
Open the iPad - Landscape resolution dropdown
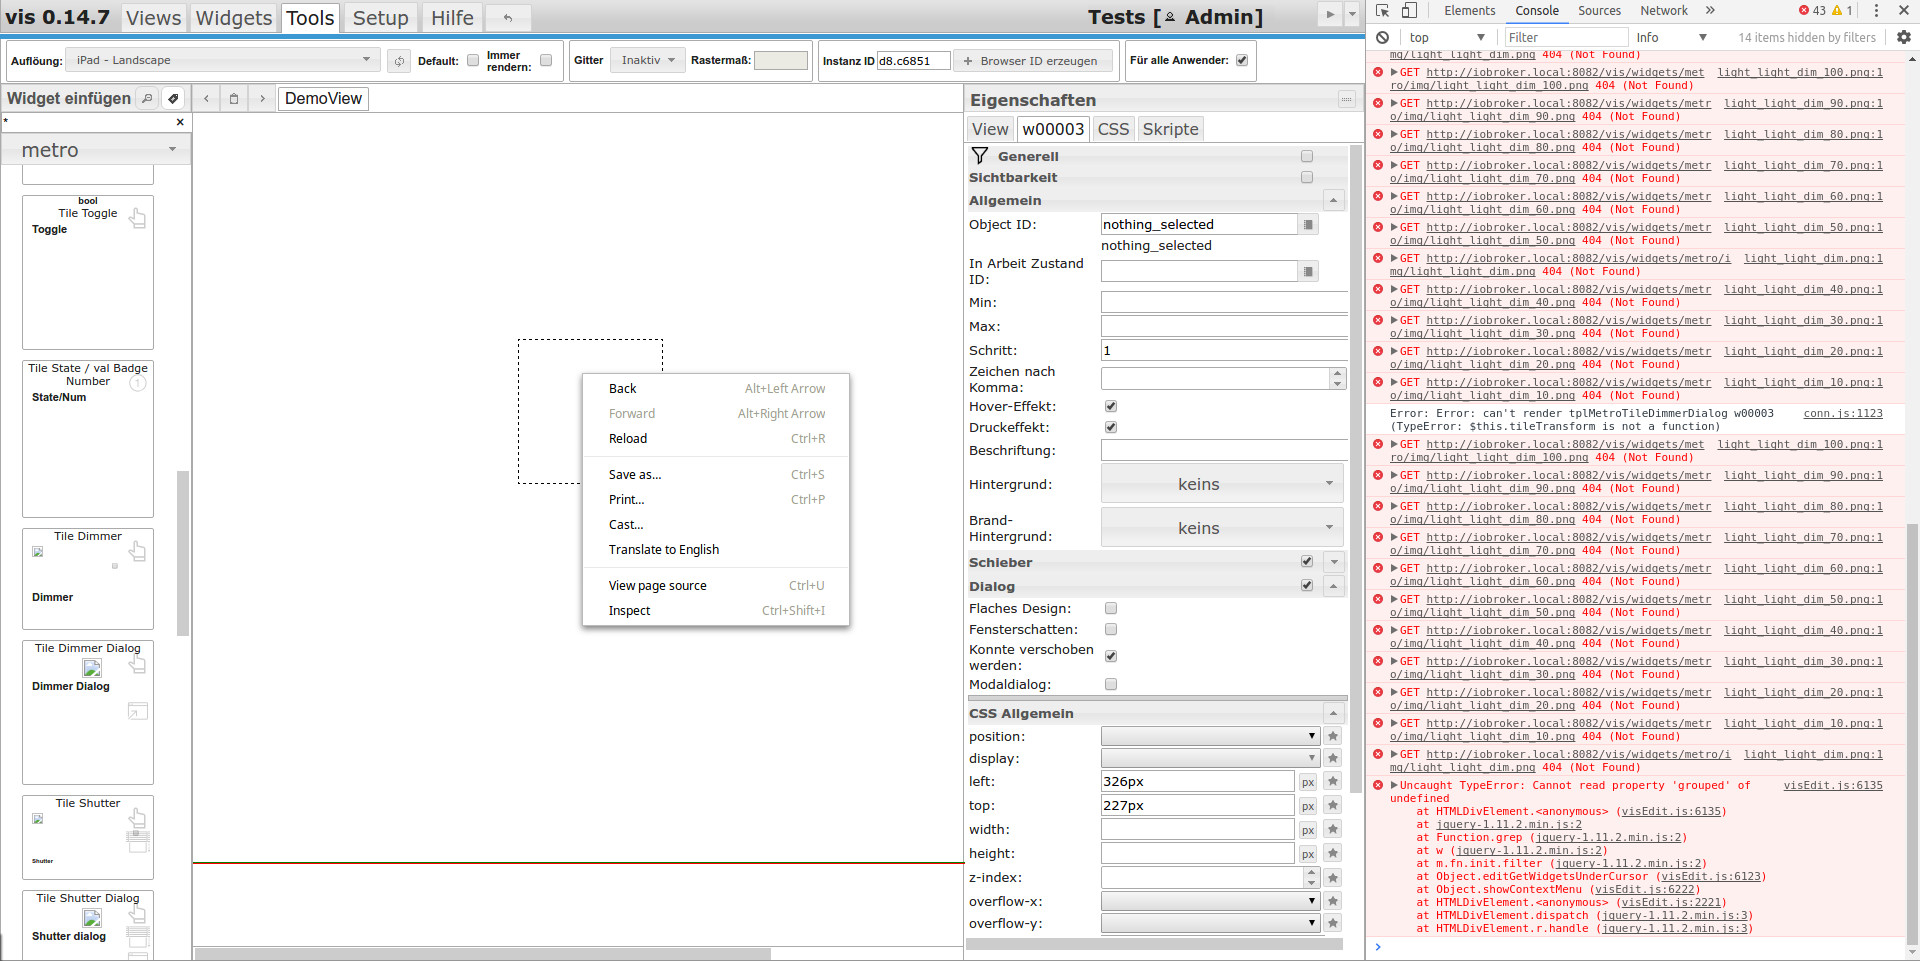pos(223,60)
